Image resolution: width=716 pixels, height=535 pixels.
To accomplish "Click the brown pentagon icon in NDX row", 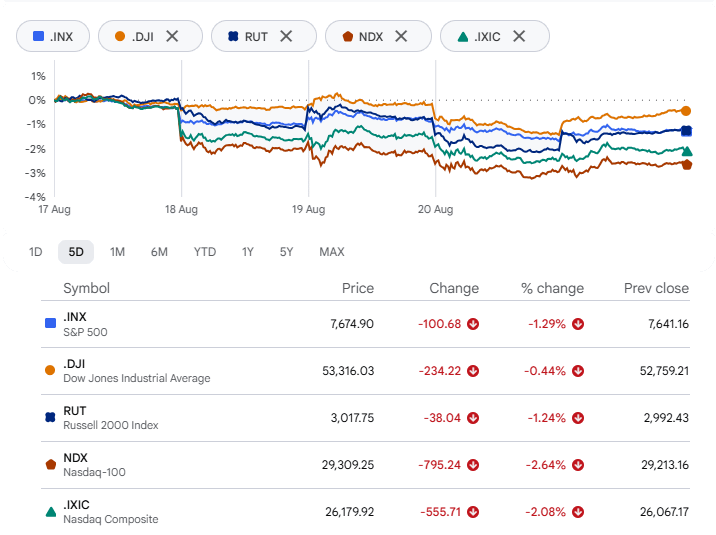I will coord(51,464).
